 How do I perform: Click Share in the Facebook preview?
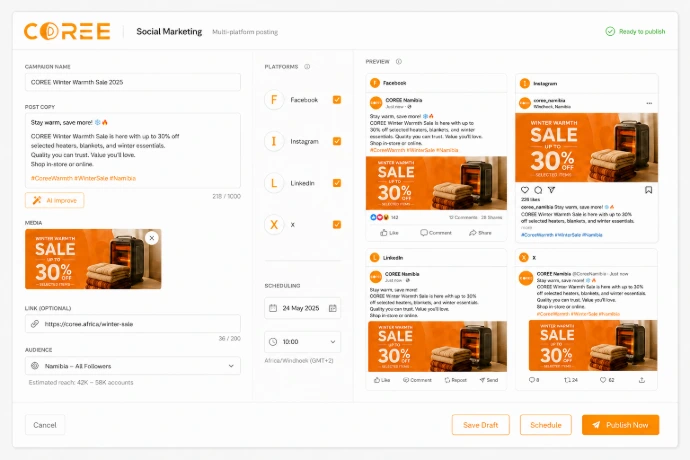coord(480,232)
